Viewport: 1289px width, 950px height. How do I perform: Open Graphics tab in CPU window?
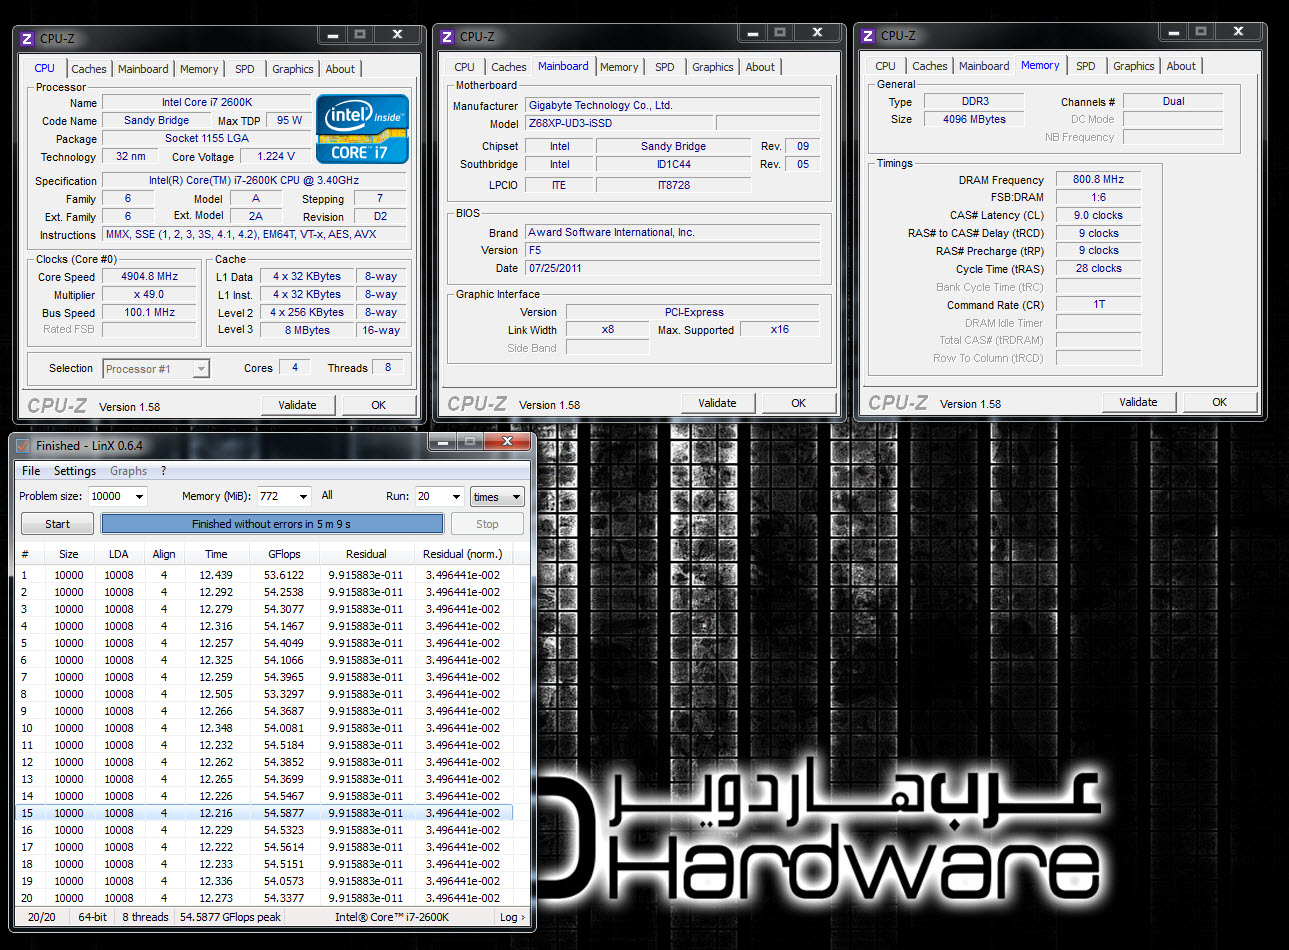click(293, 69)
